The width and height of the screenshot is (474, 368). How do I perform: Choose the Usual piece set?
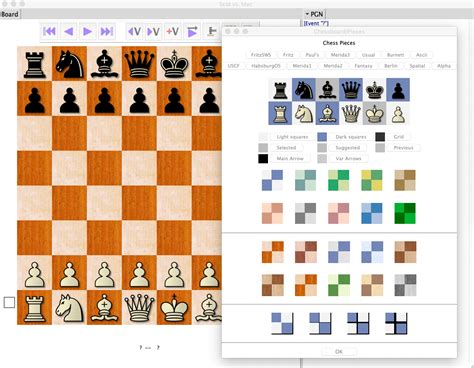368,55
